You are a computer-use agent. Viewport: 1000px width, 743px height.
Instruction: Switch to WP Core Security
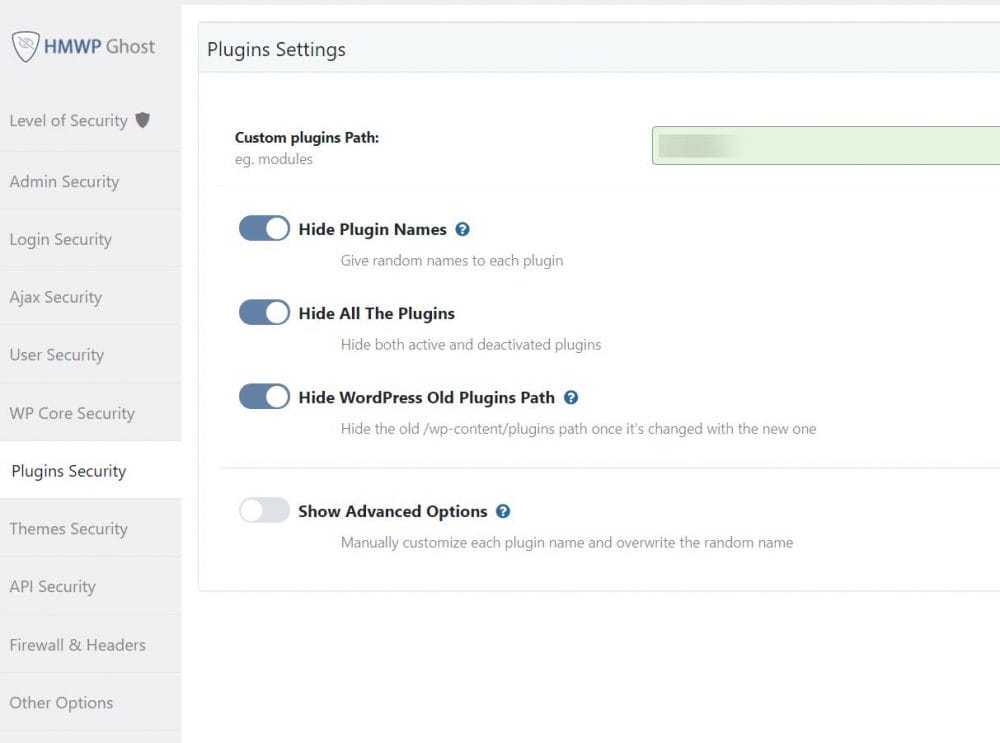(x=71, y=413)
